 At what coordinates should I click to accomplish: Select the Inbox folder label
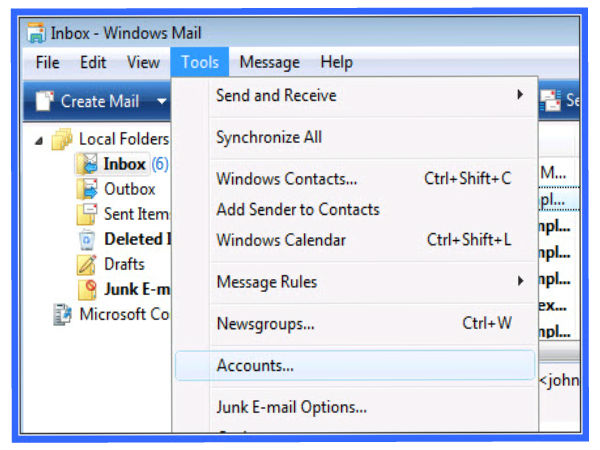(x=124, y=164)
